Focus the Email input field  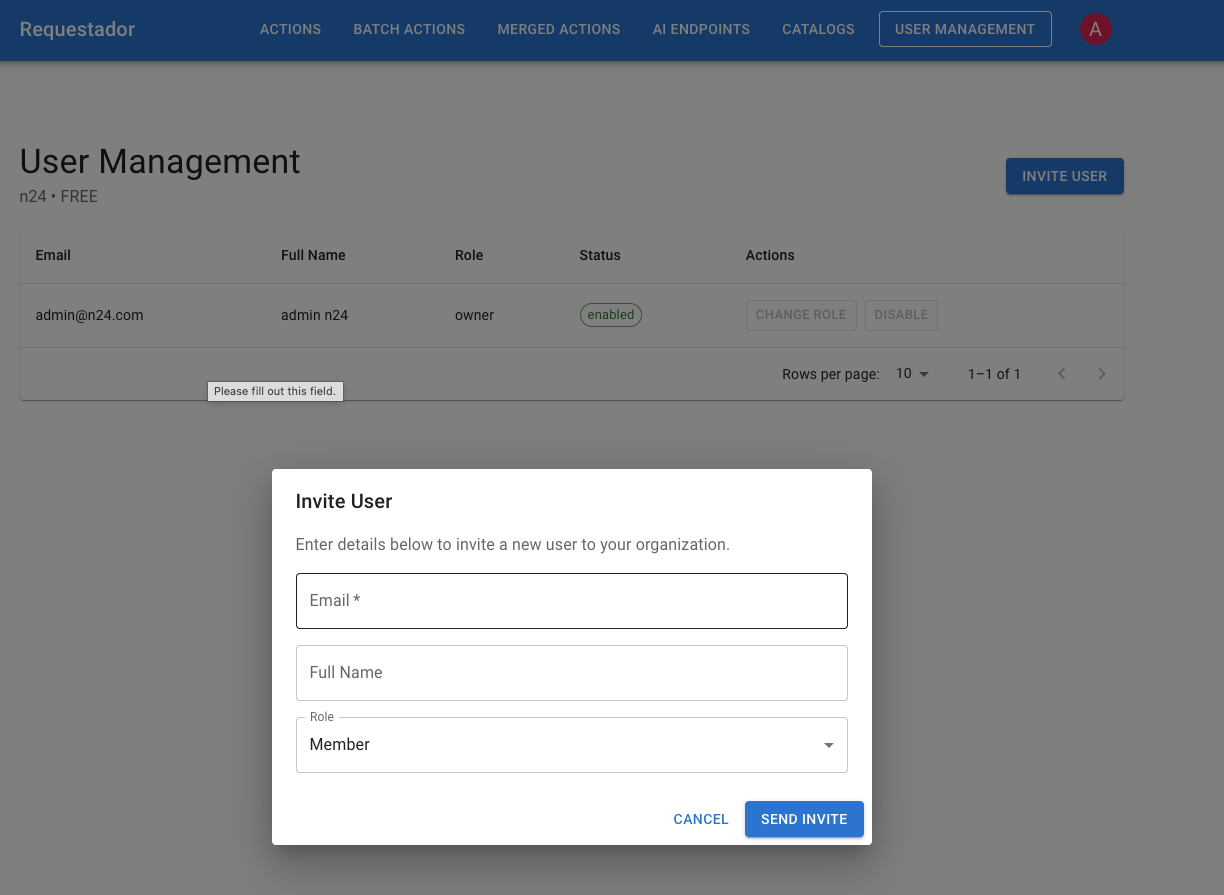click(571, 601)
